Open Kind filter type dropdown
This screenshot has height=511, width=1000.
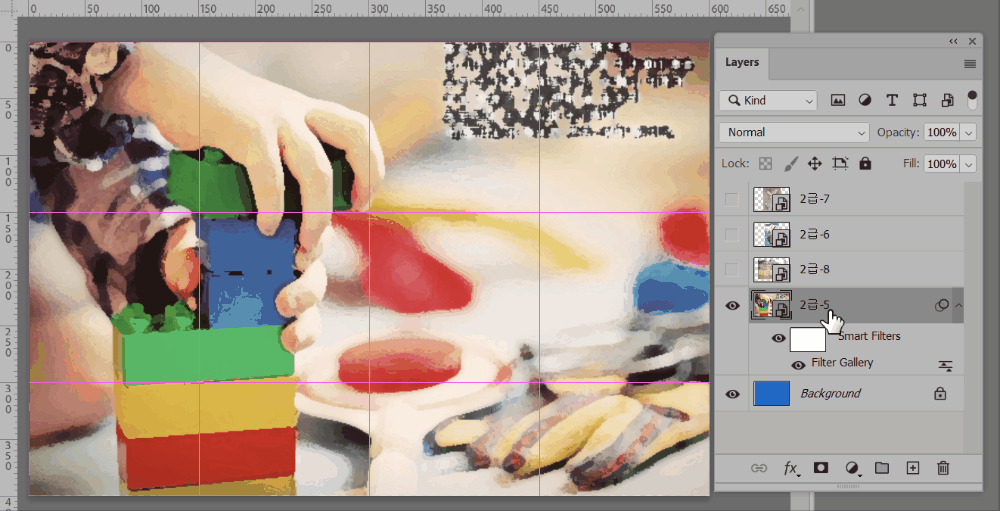(768, 100)
